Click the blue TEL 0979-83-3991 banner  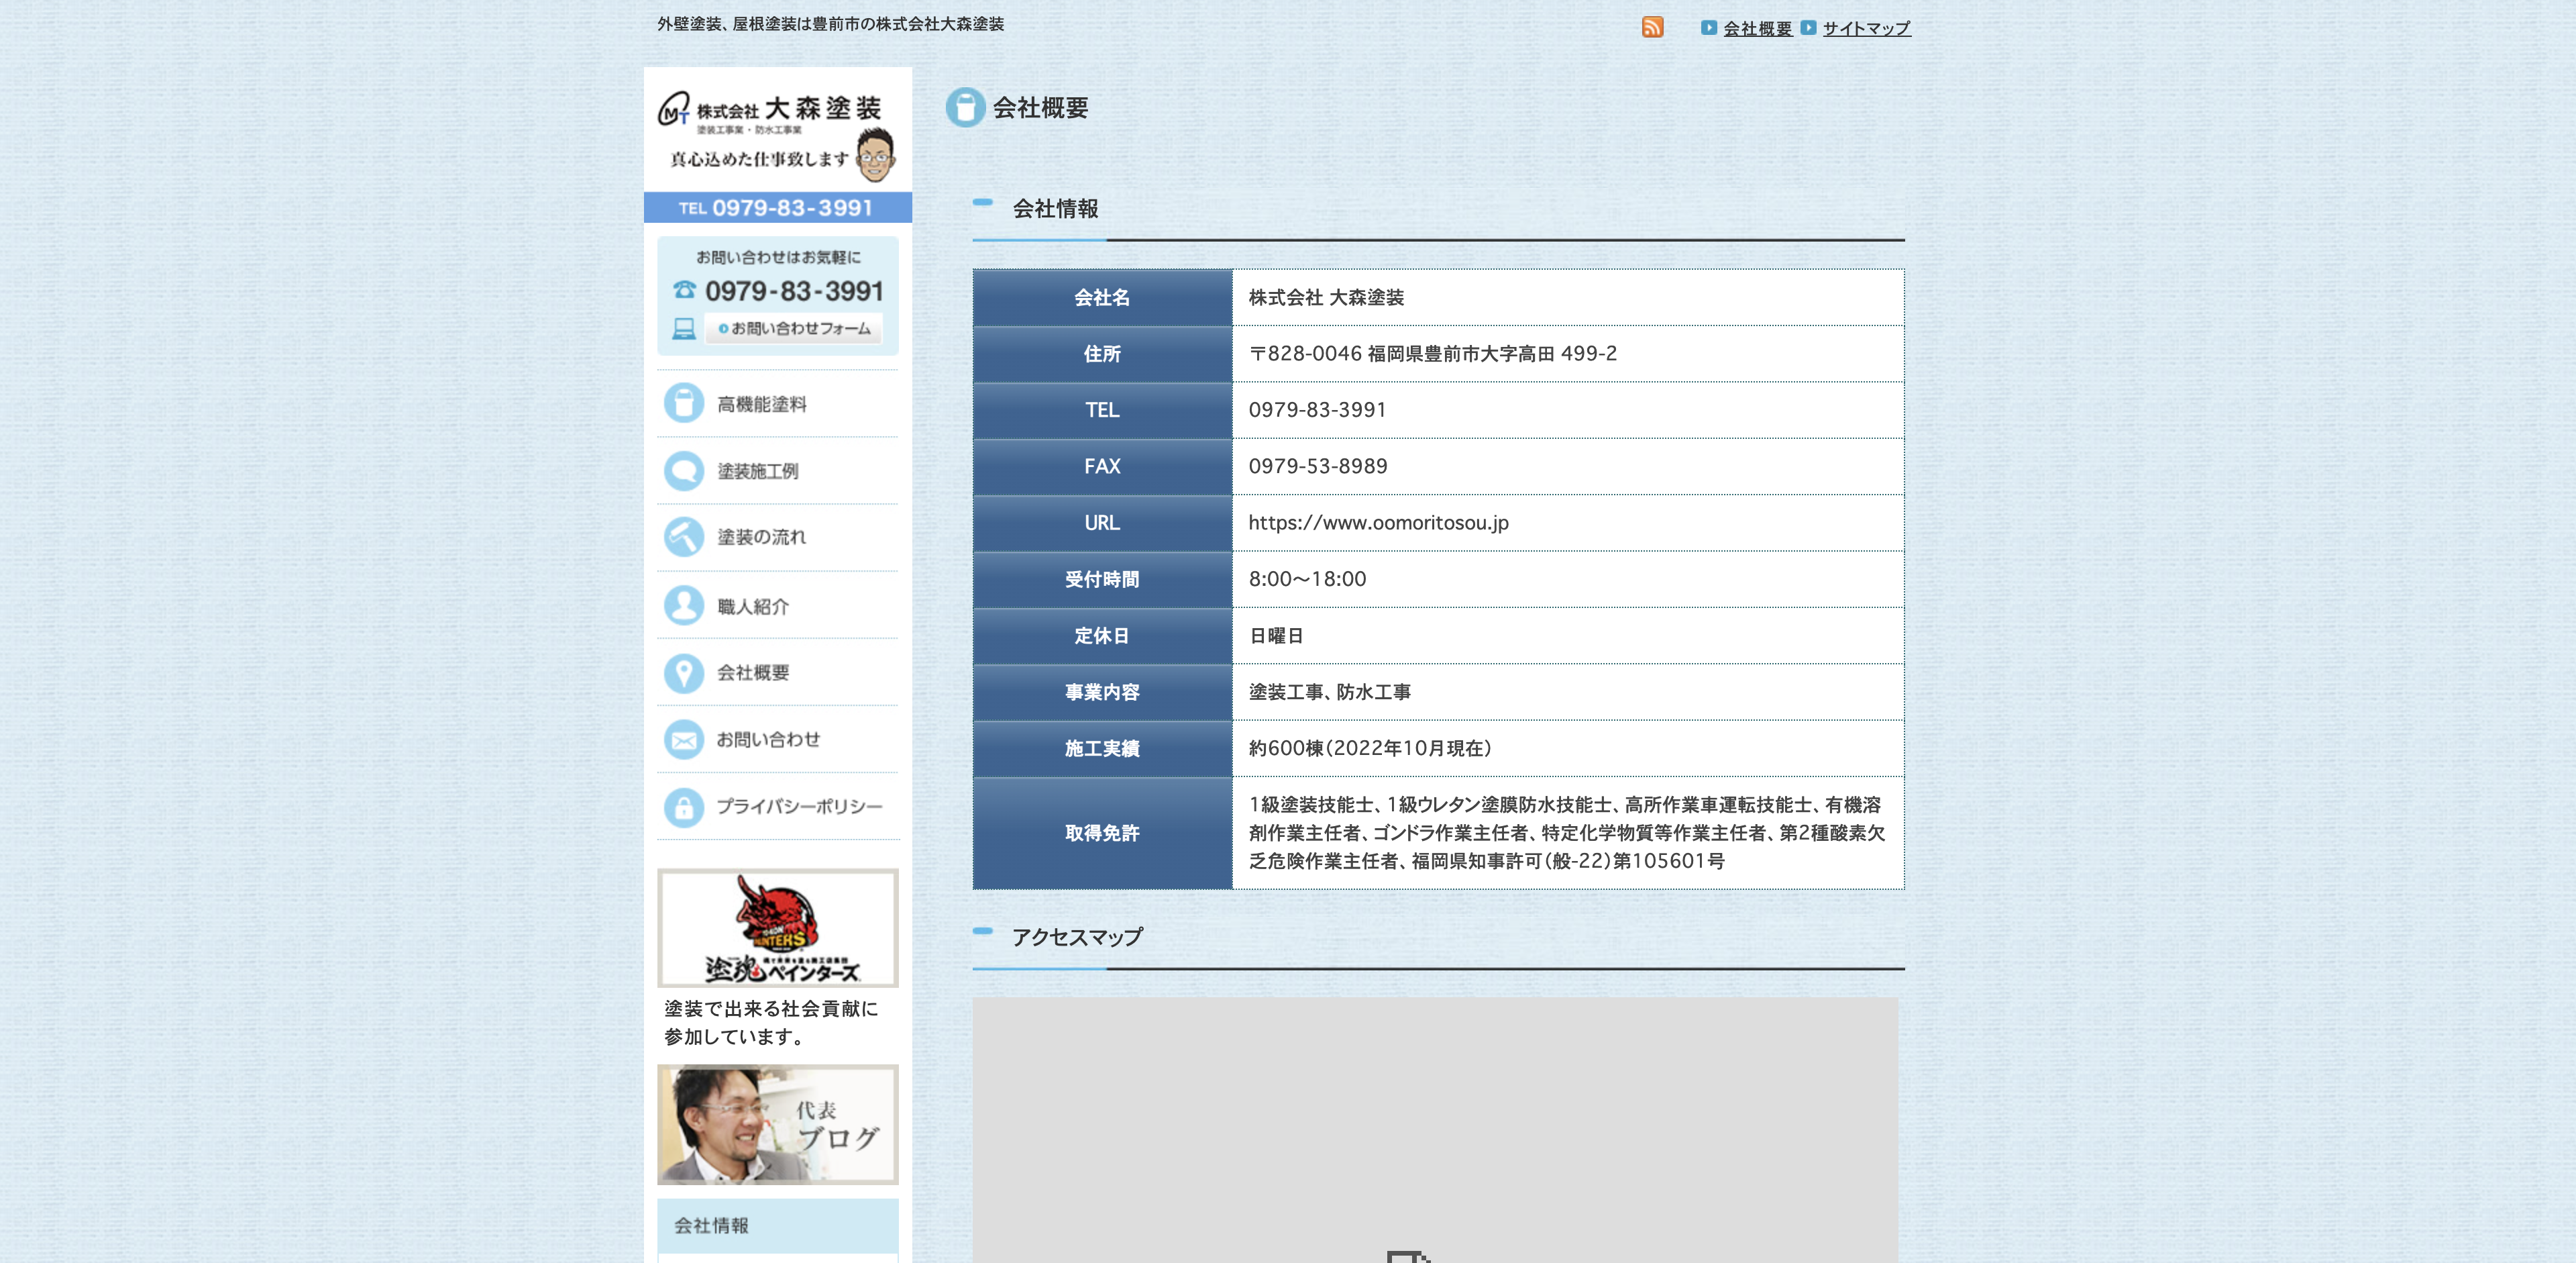point(777,207)
